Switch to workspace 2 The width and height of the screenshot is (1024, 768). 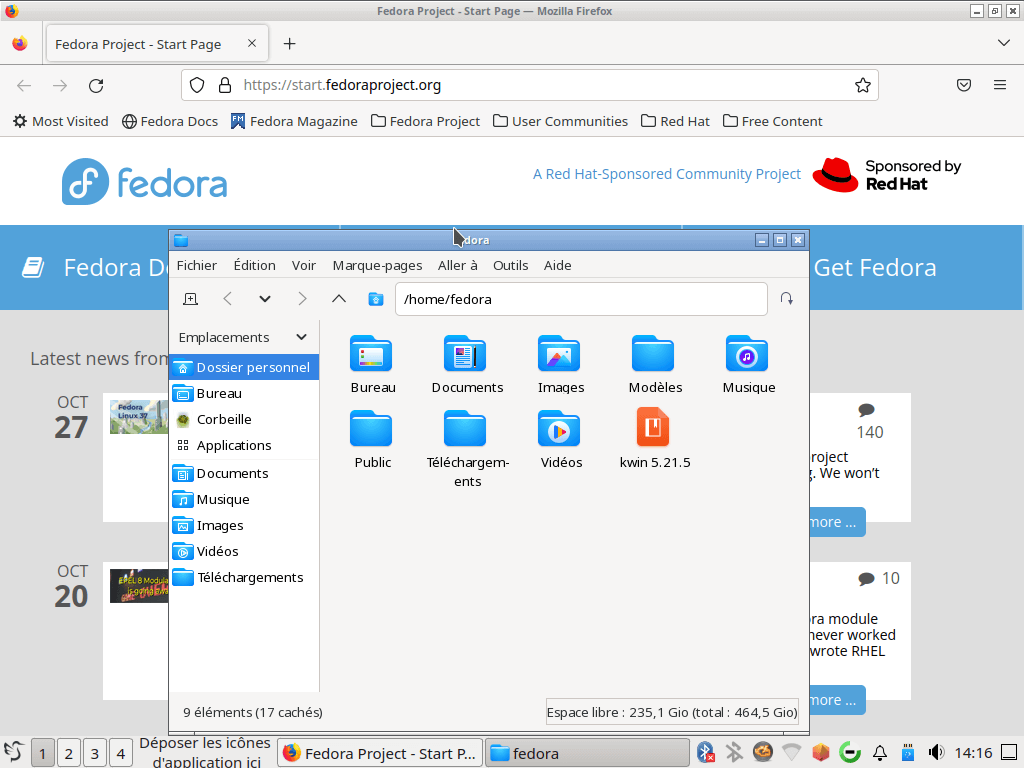coord(69,754)
